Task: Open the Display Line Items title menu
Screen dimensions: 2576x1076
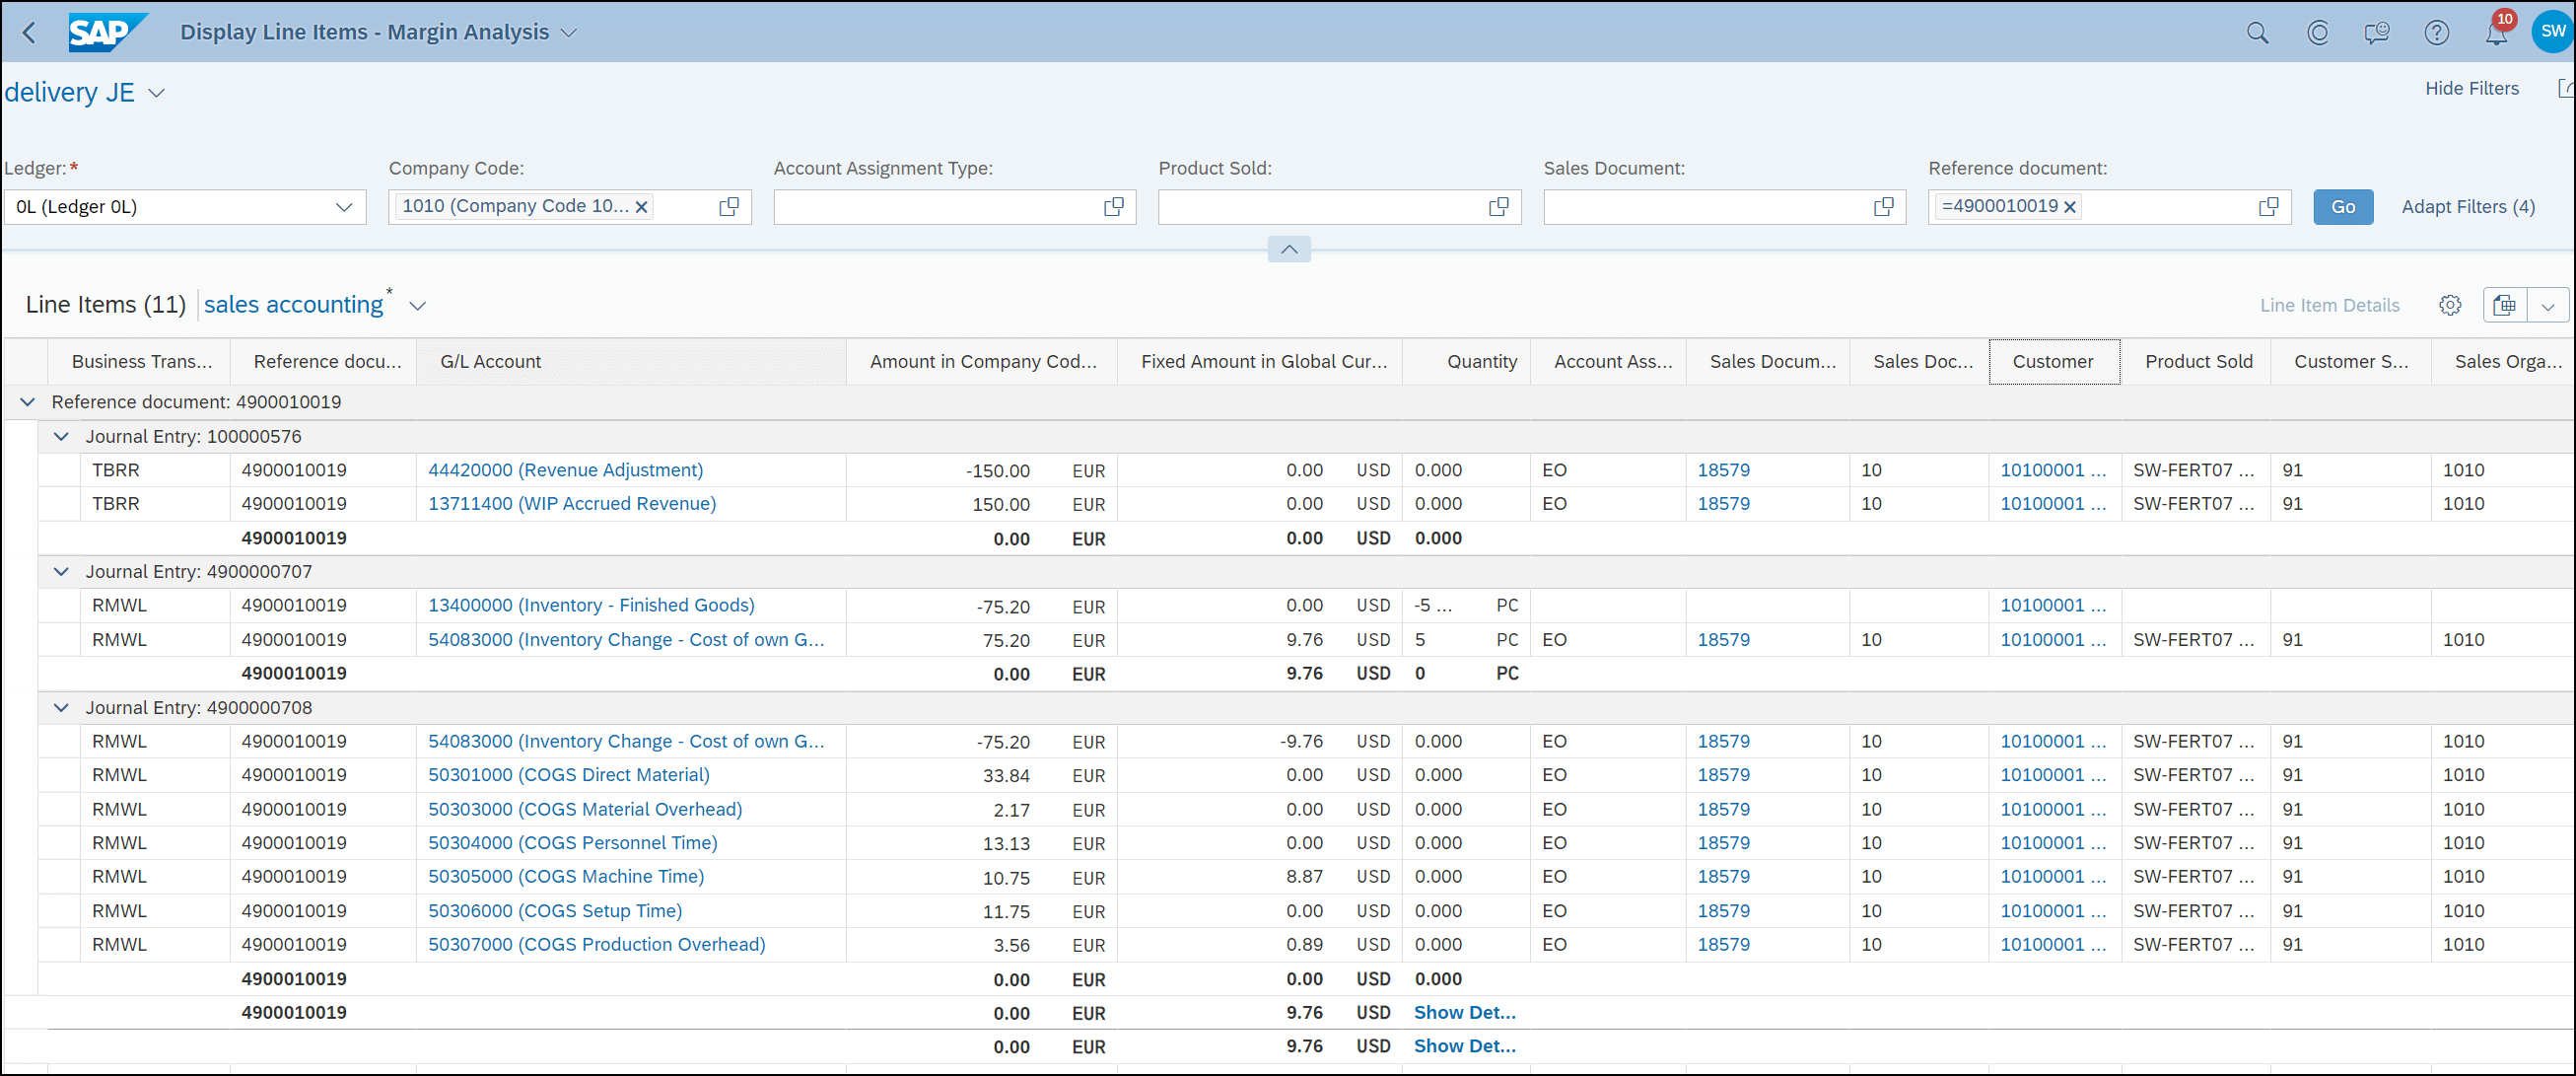Action: point(570,32)
